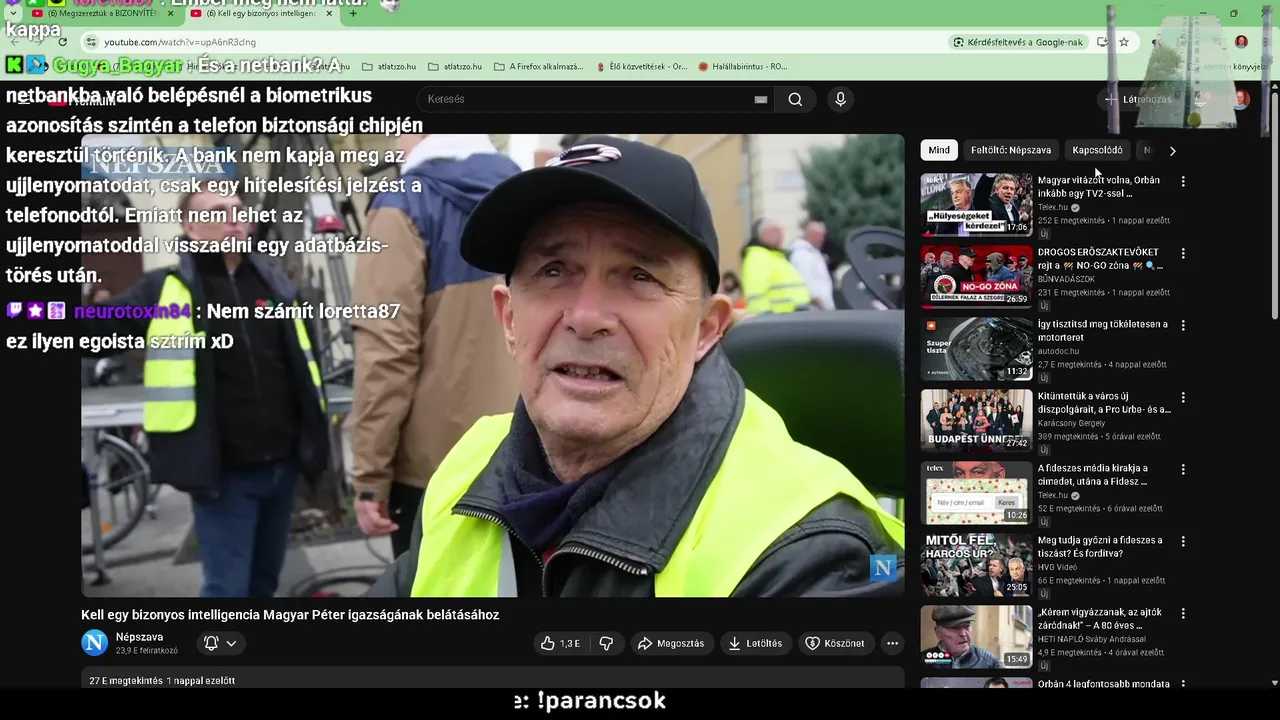The height and width of the screenshot is (720, 1280).
Task: Open the Karácsony Gergely channel link
Action: [x=1071, y=423]
